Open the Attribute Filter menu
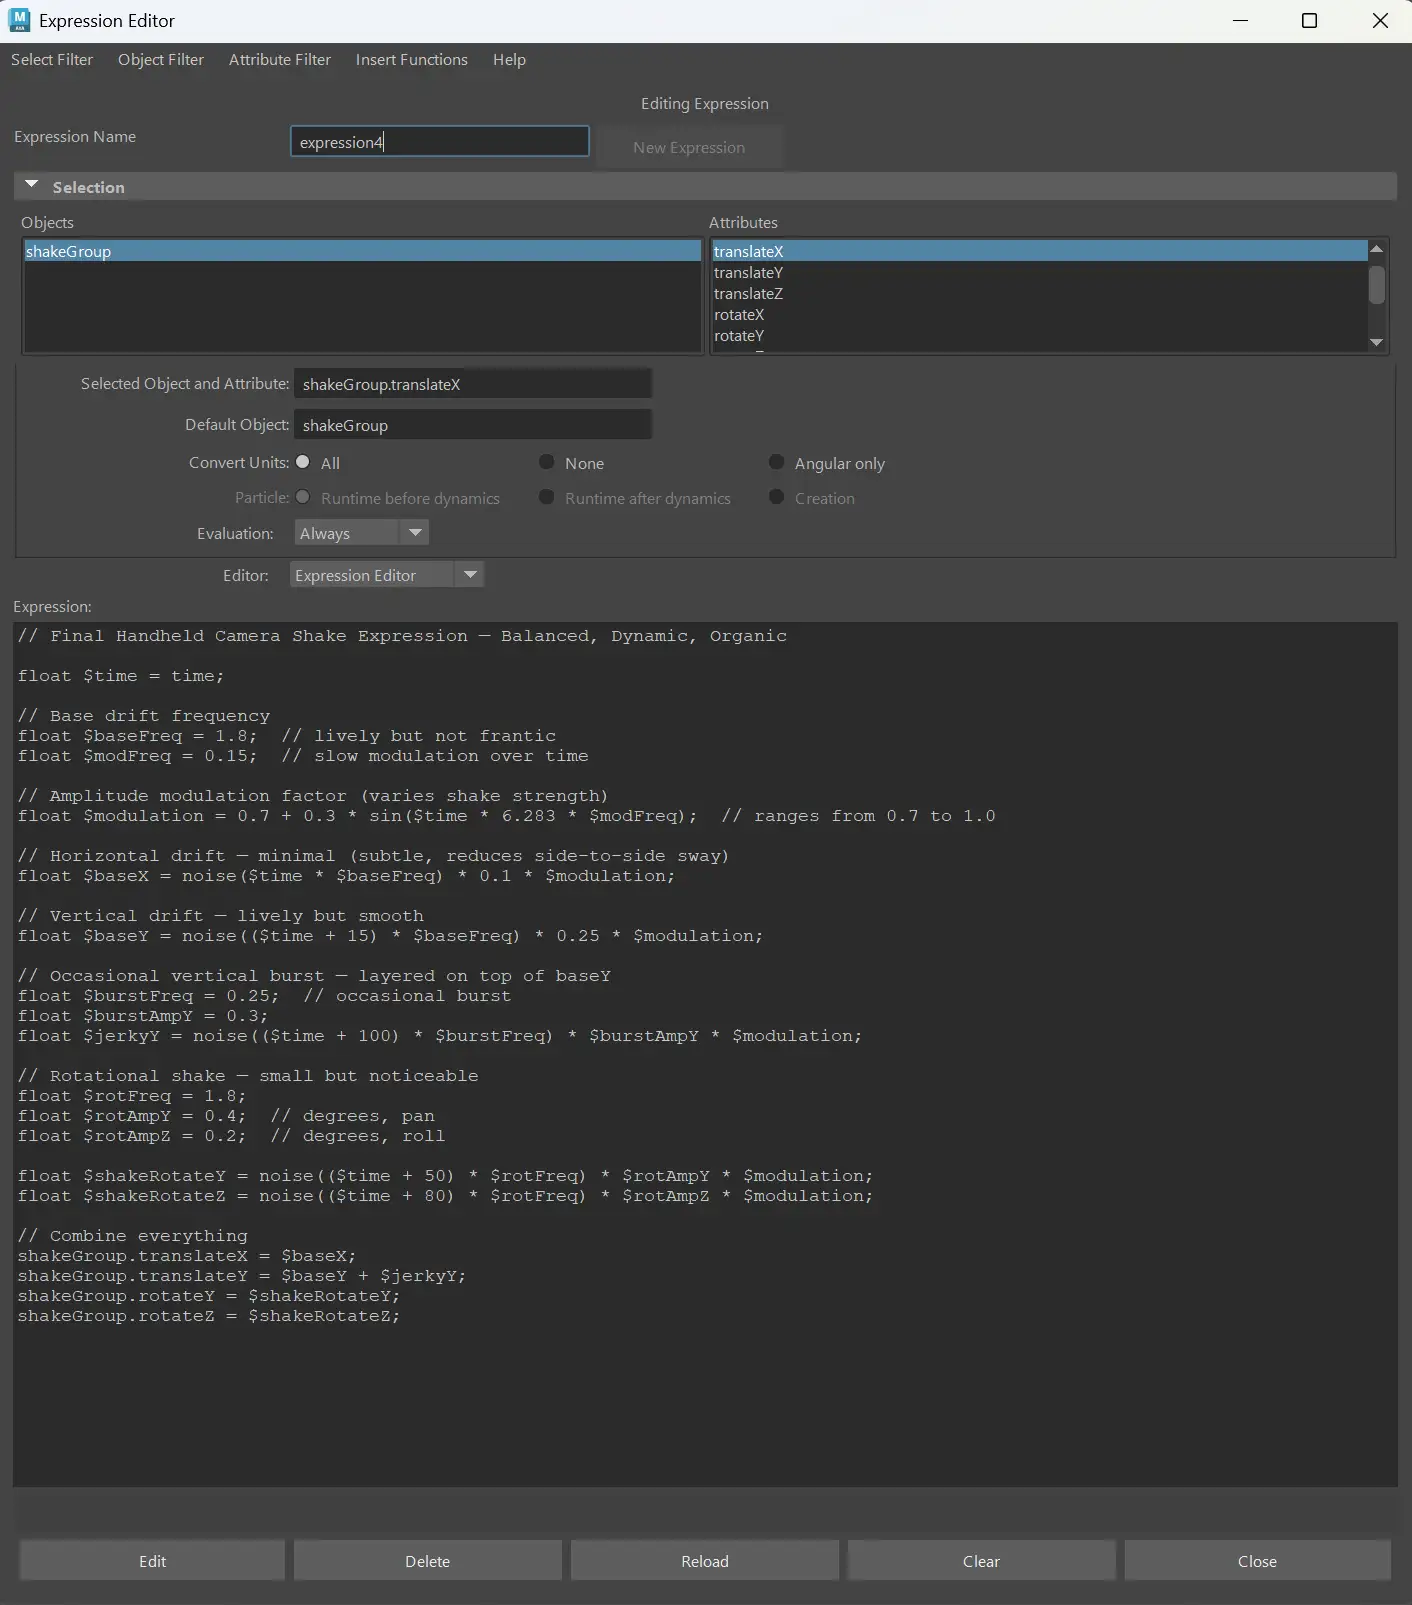The height and width of the screenshot is (1605, 1412). coord(279,60)
